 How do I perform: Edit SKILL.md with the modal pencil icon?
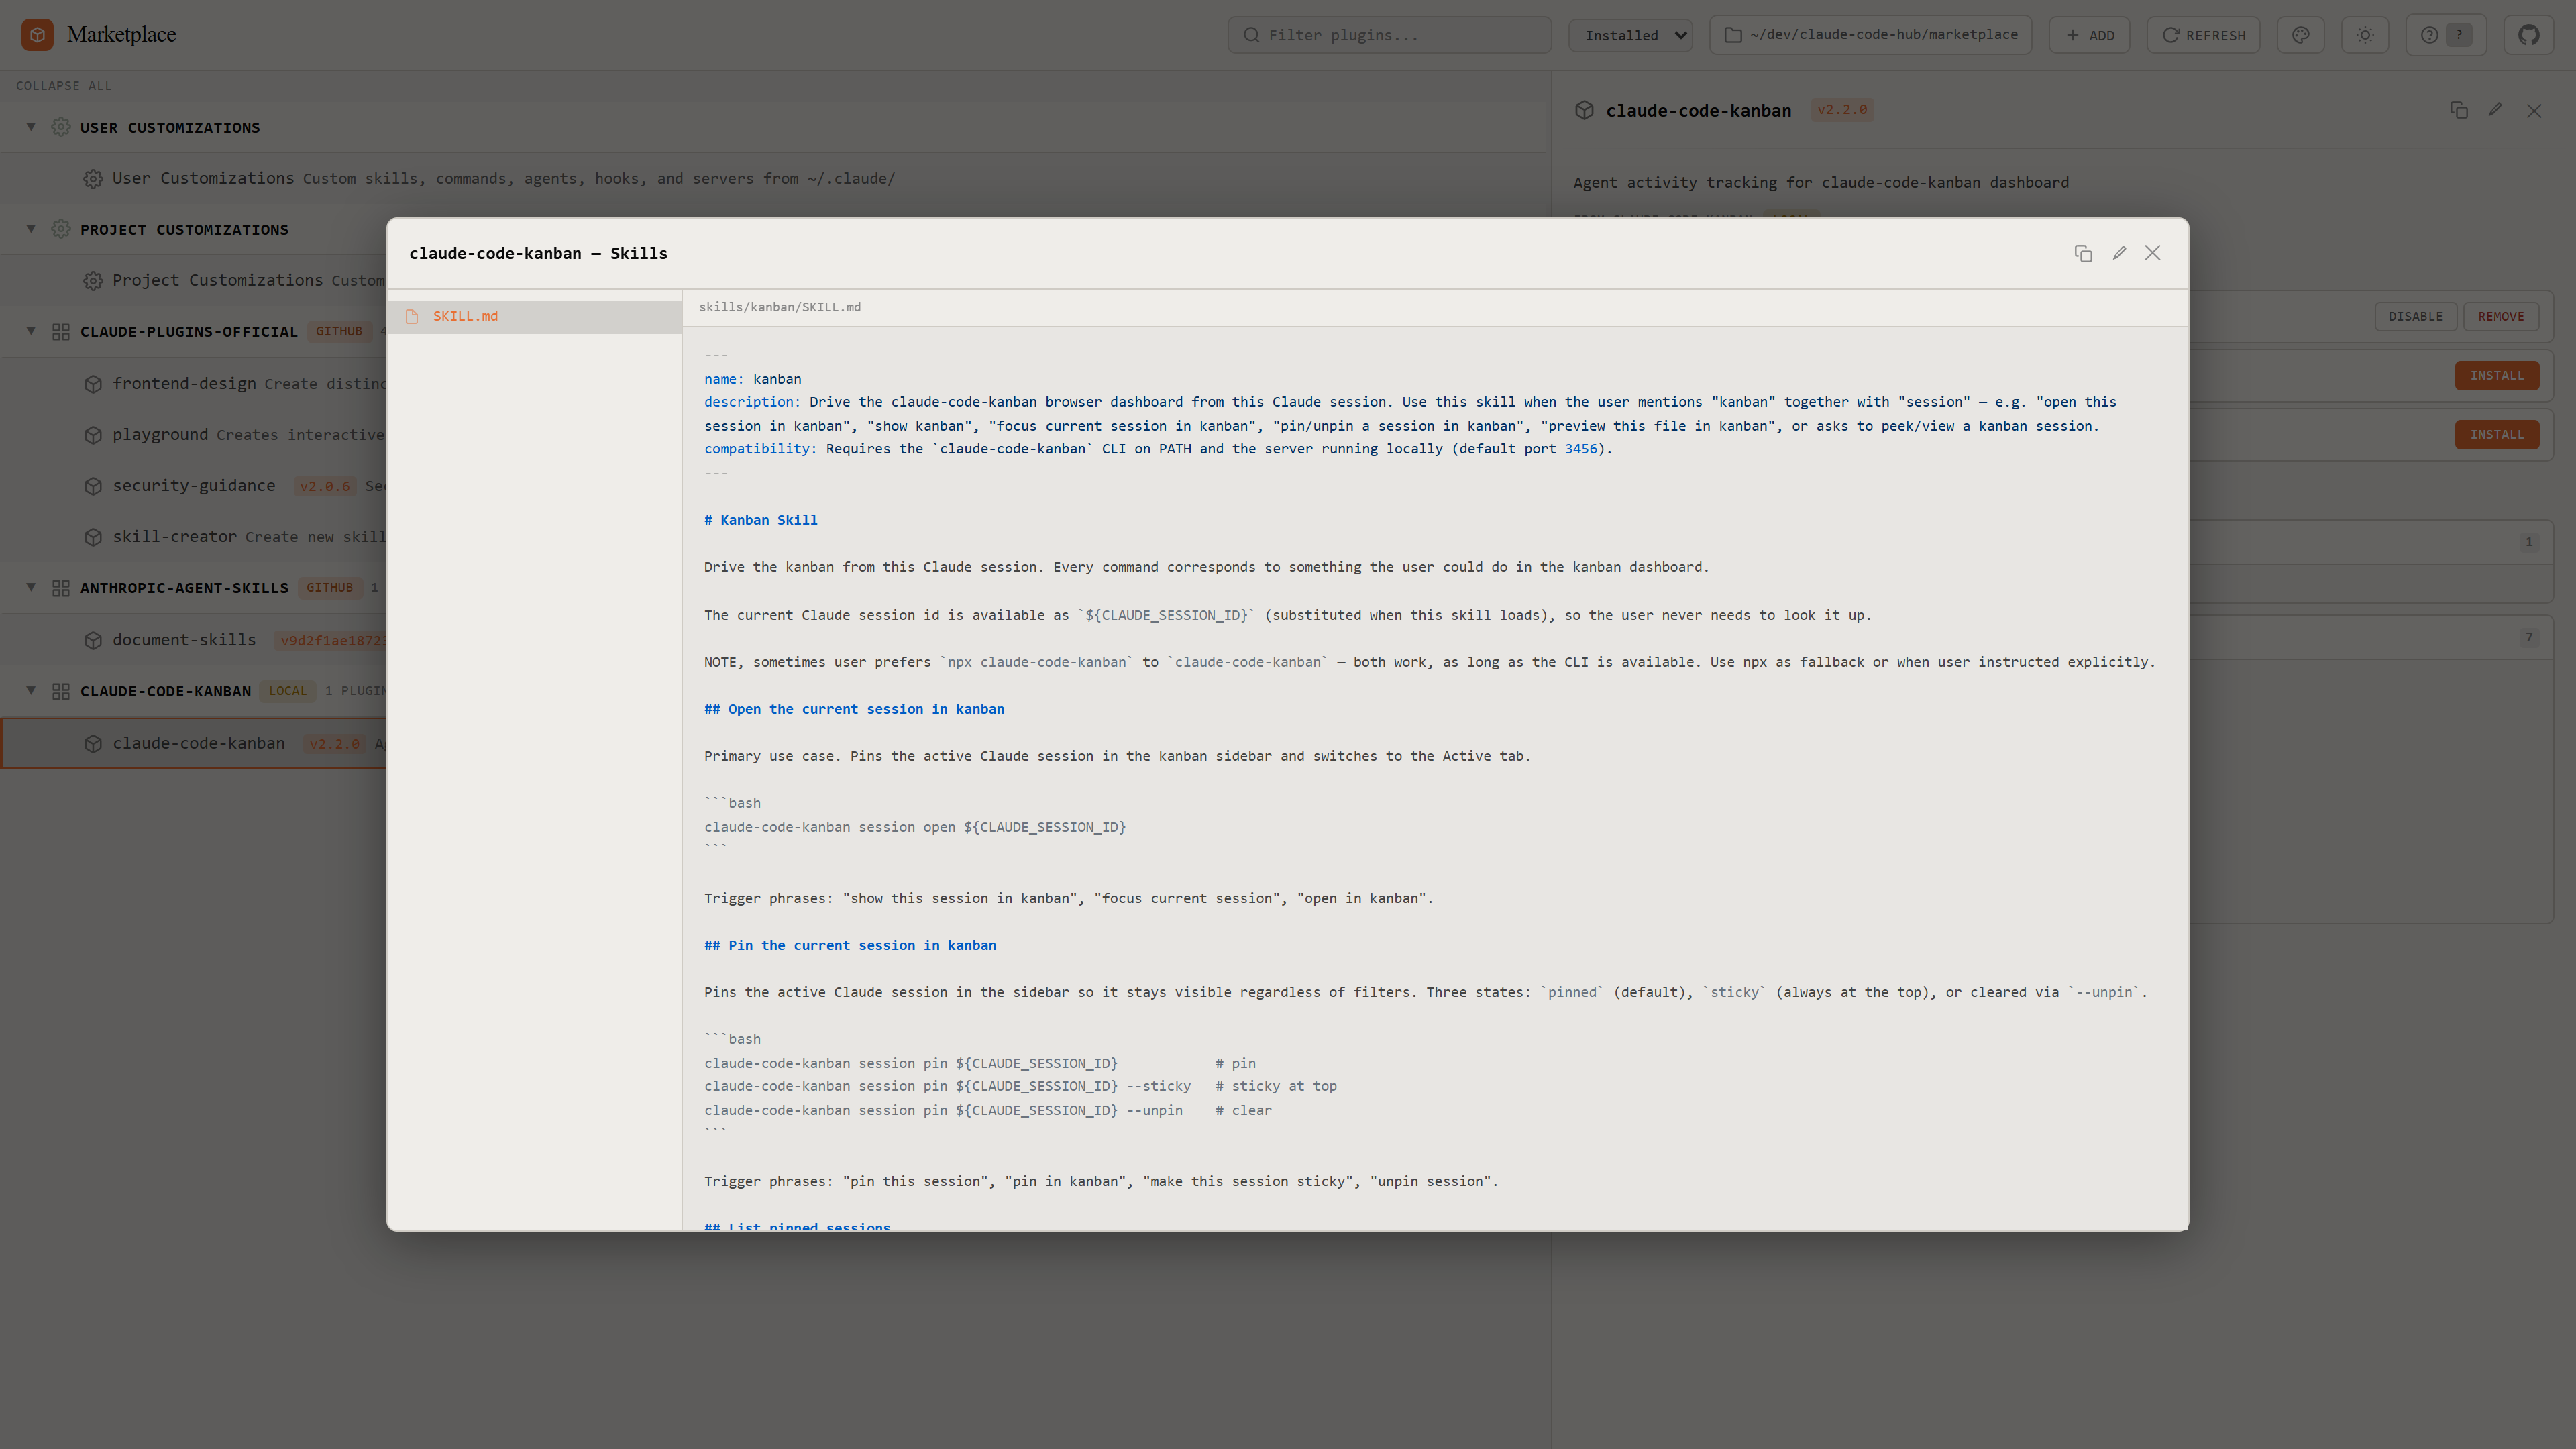(x=2119, y=253)
